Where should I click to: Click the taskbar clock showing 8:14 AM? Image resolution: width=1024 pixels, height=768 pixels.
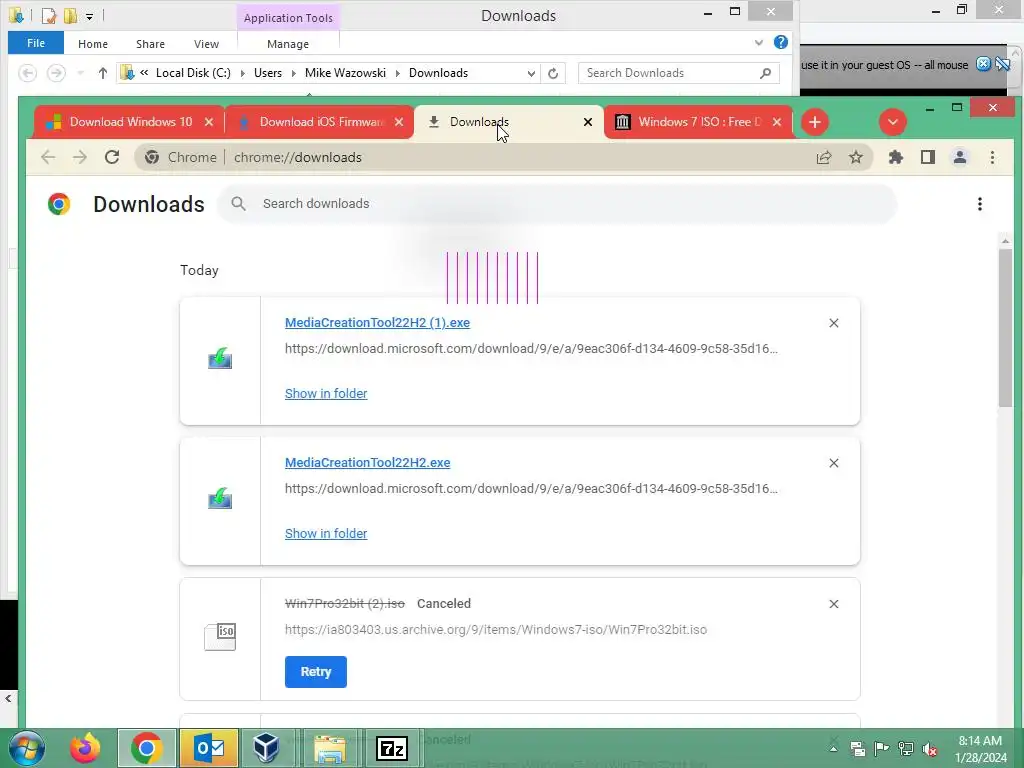tap(980, 749)
